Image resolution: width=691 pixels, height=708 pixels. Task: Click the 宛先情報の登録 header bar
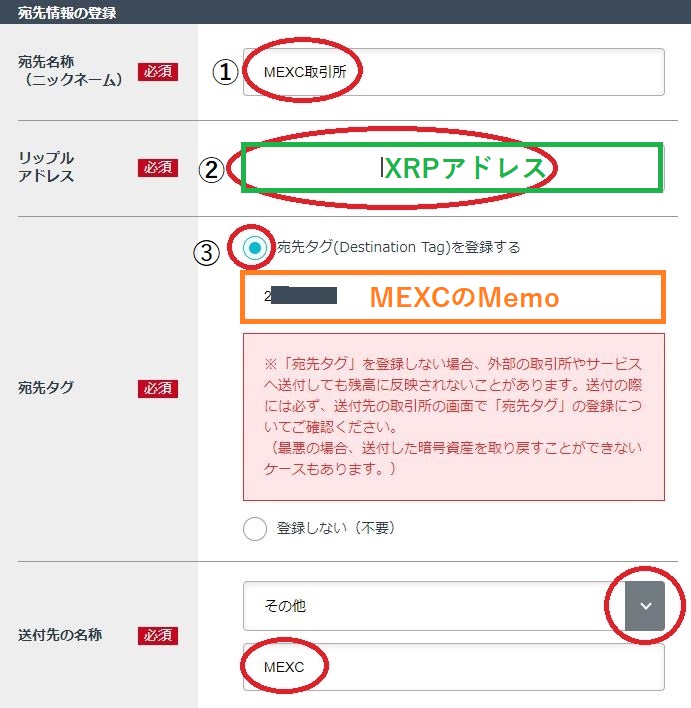pos(346,12)
